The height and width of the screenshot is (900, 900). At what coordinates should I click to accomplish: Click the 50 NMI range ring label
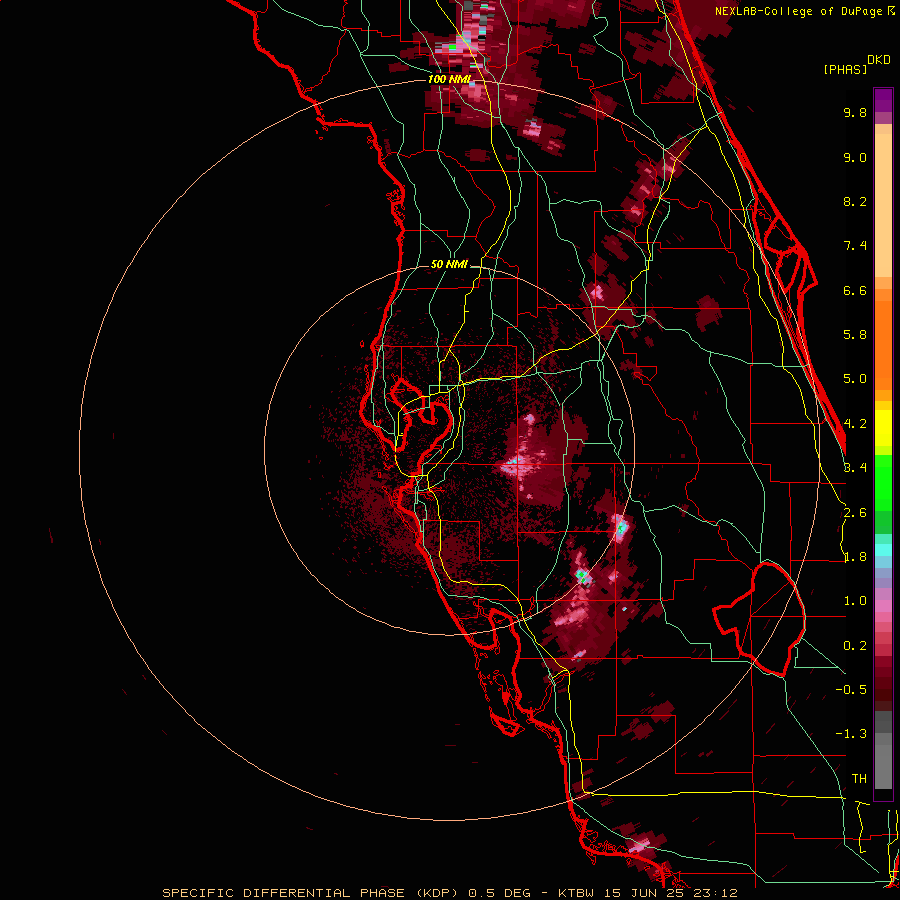coord(449,264)
